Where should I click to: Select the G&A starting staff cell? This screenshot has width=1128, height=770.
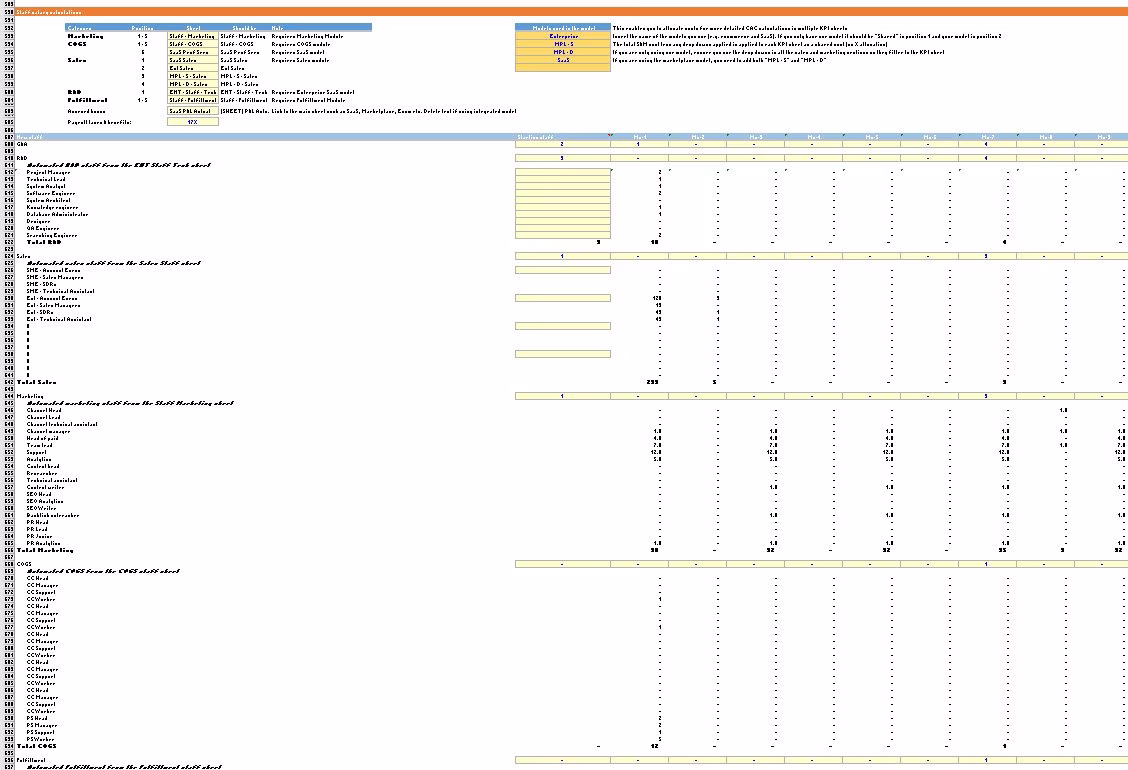[563, 144]
